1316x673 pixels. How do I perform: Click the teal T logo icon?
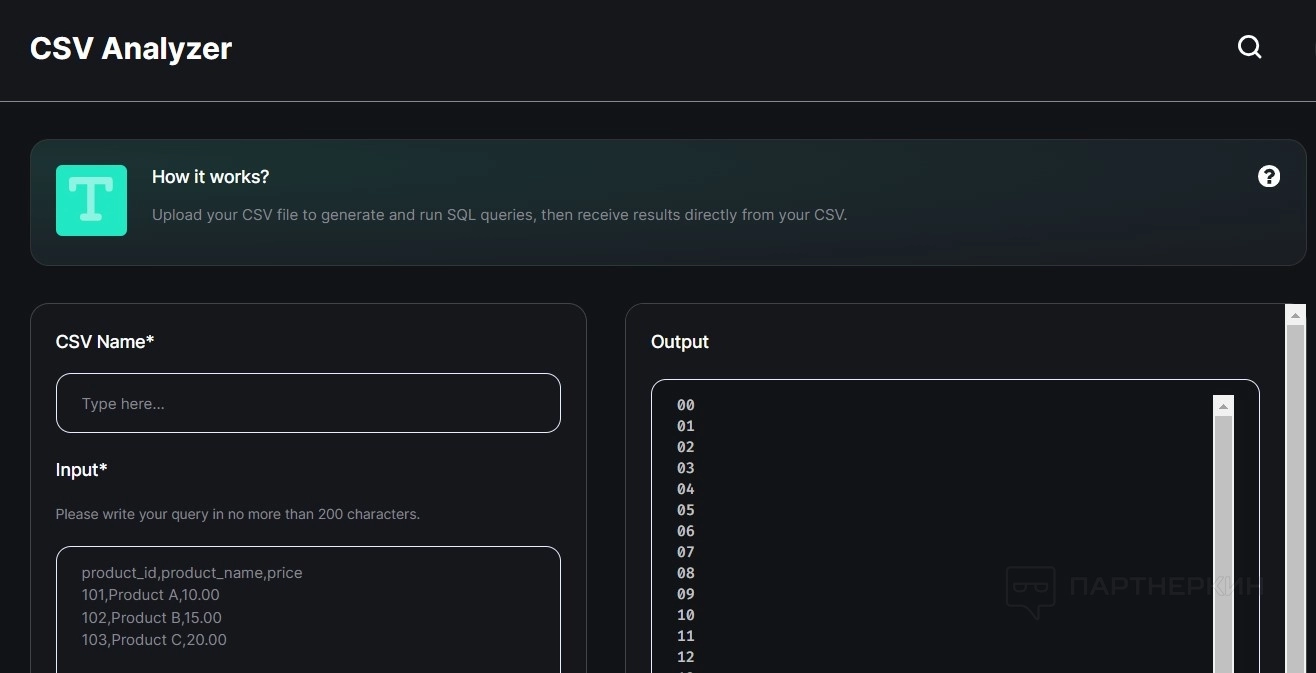pos(91,200)
